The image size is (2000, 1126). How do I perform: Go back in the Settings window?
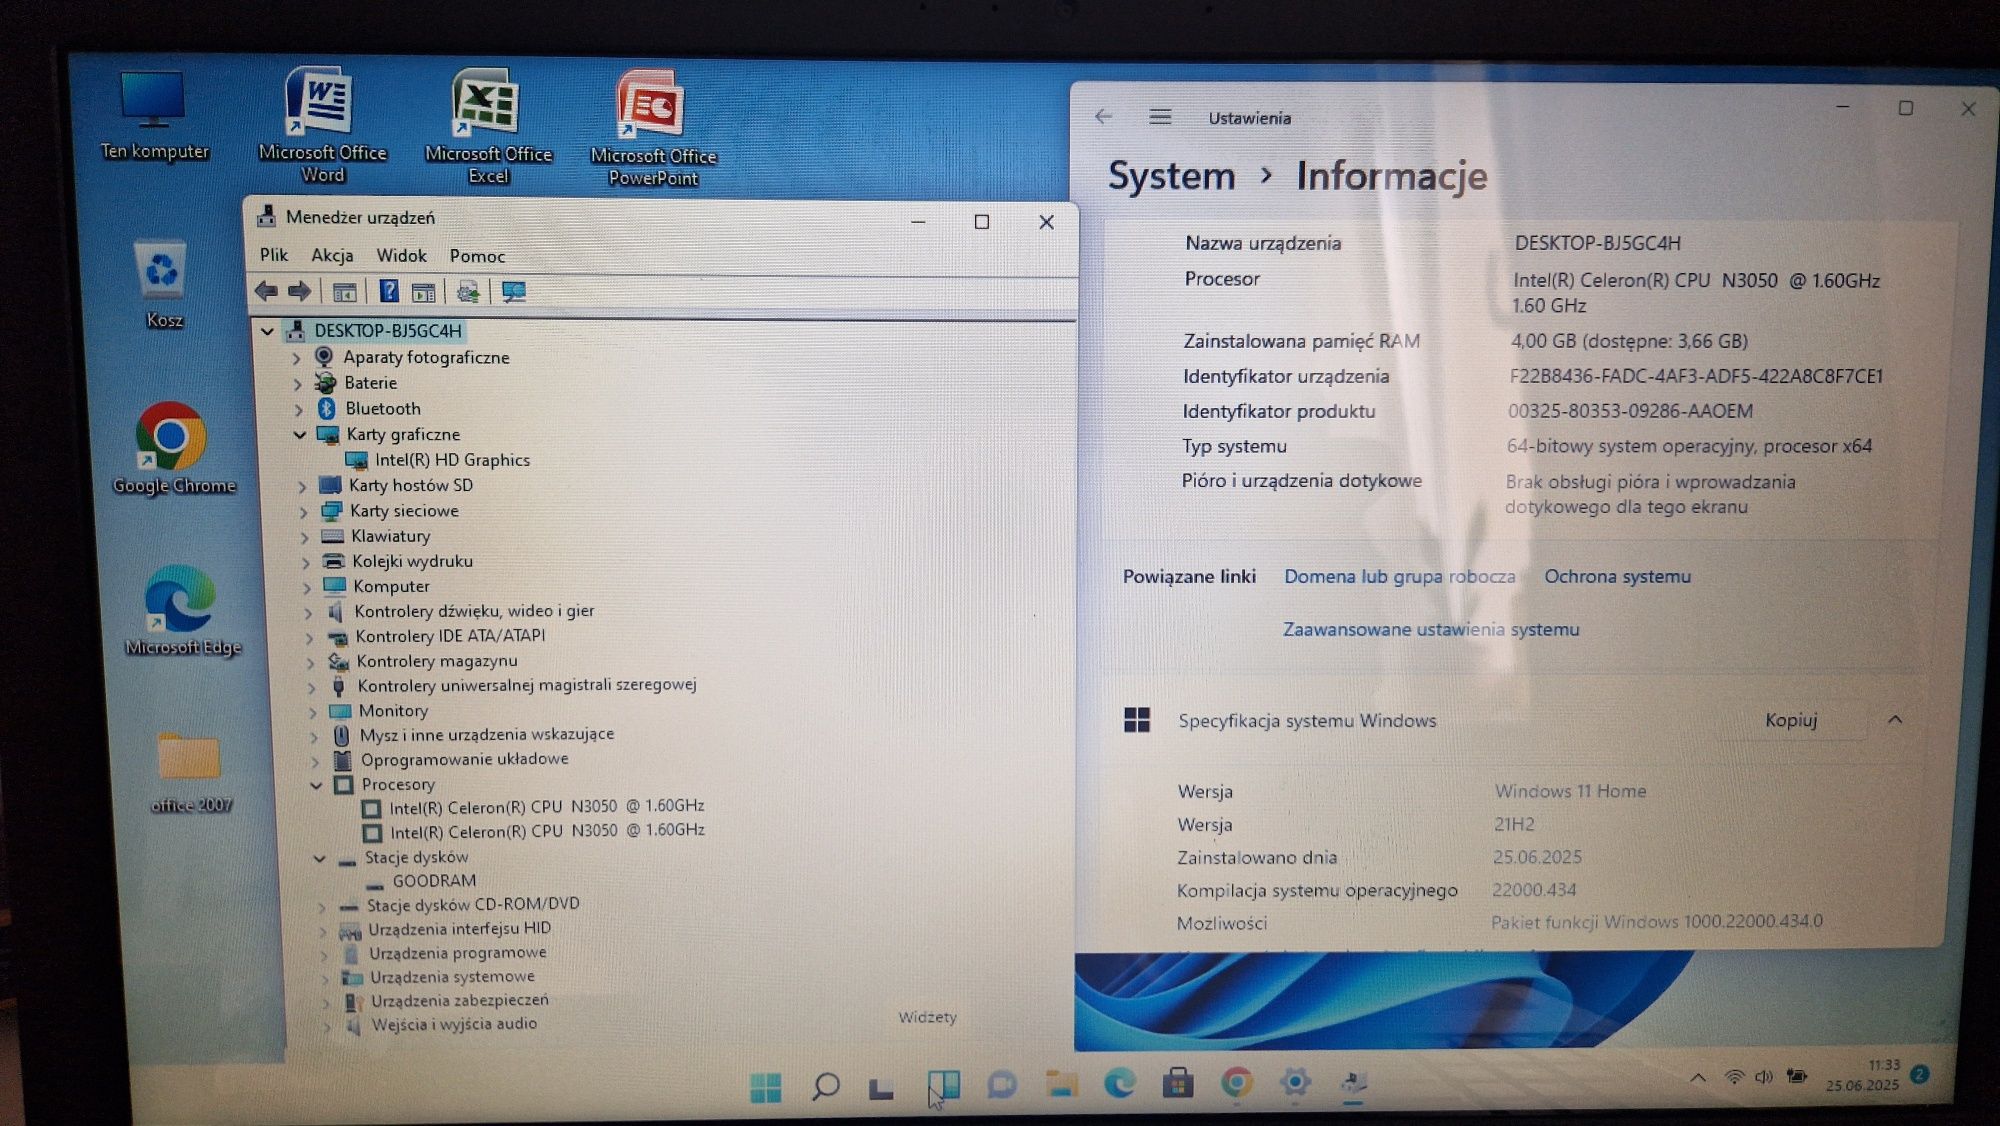(x=1103, y=117)
